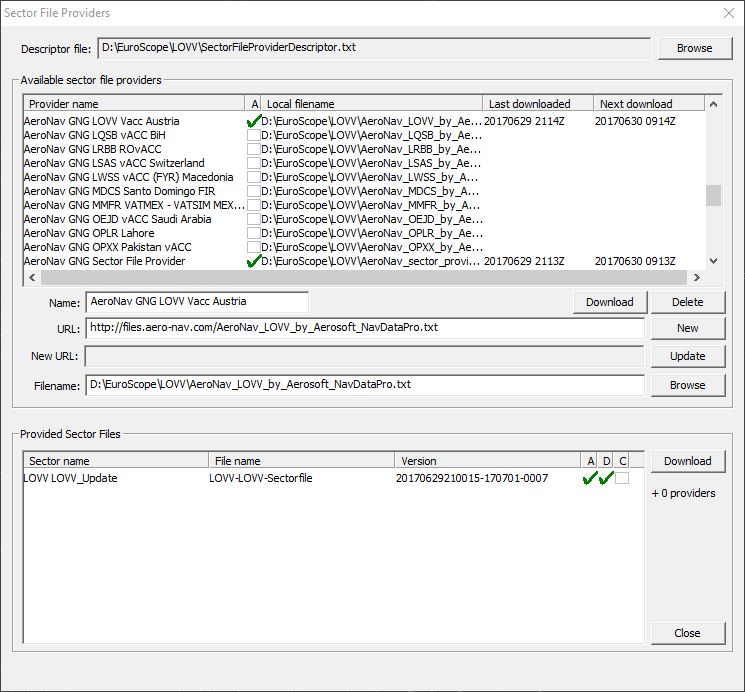Click the Version column header in sector files

click(487, 461)
